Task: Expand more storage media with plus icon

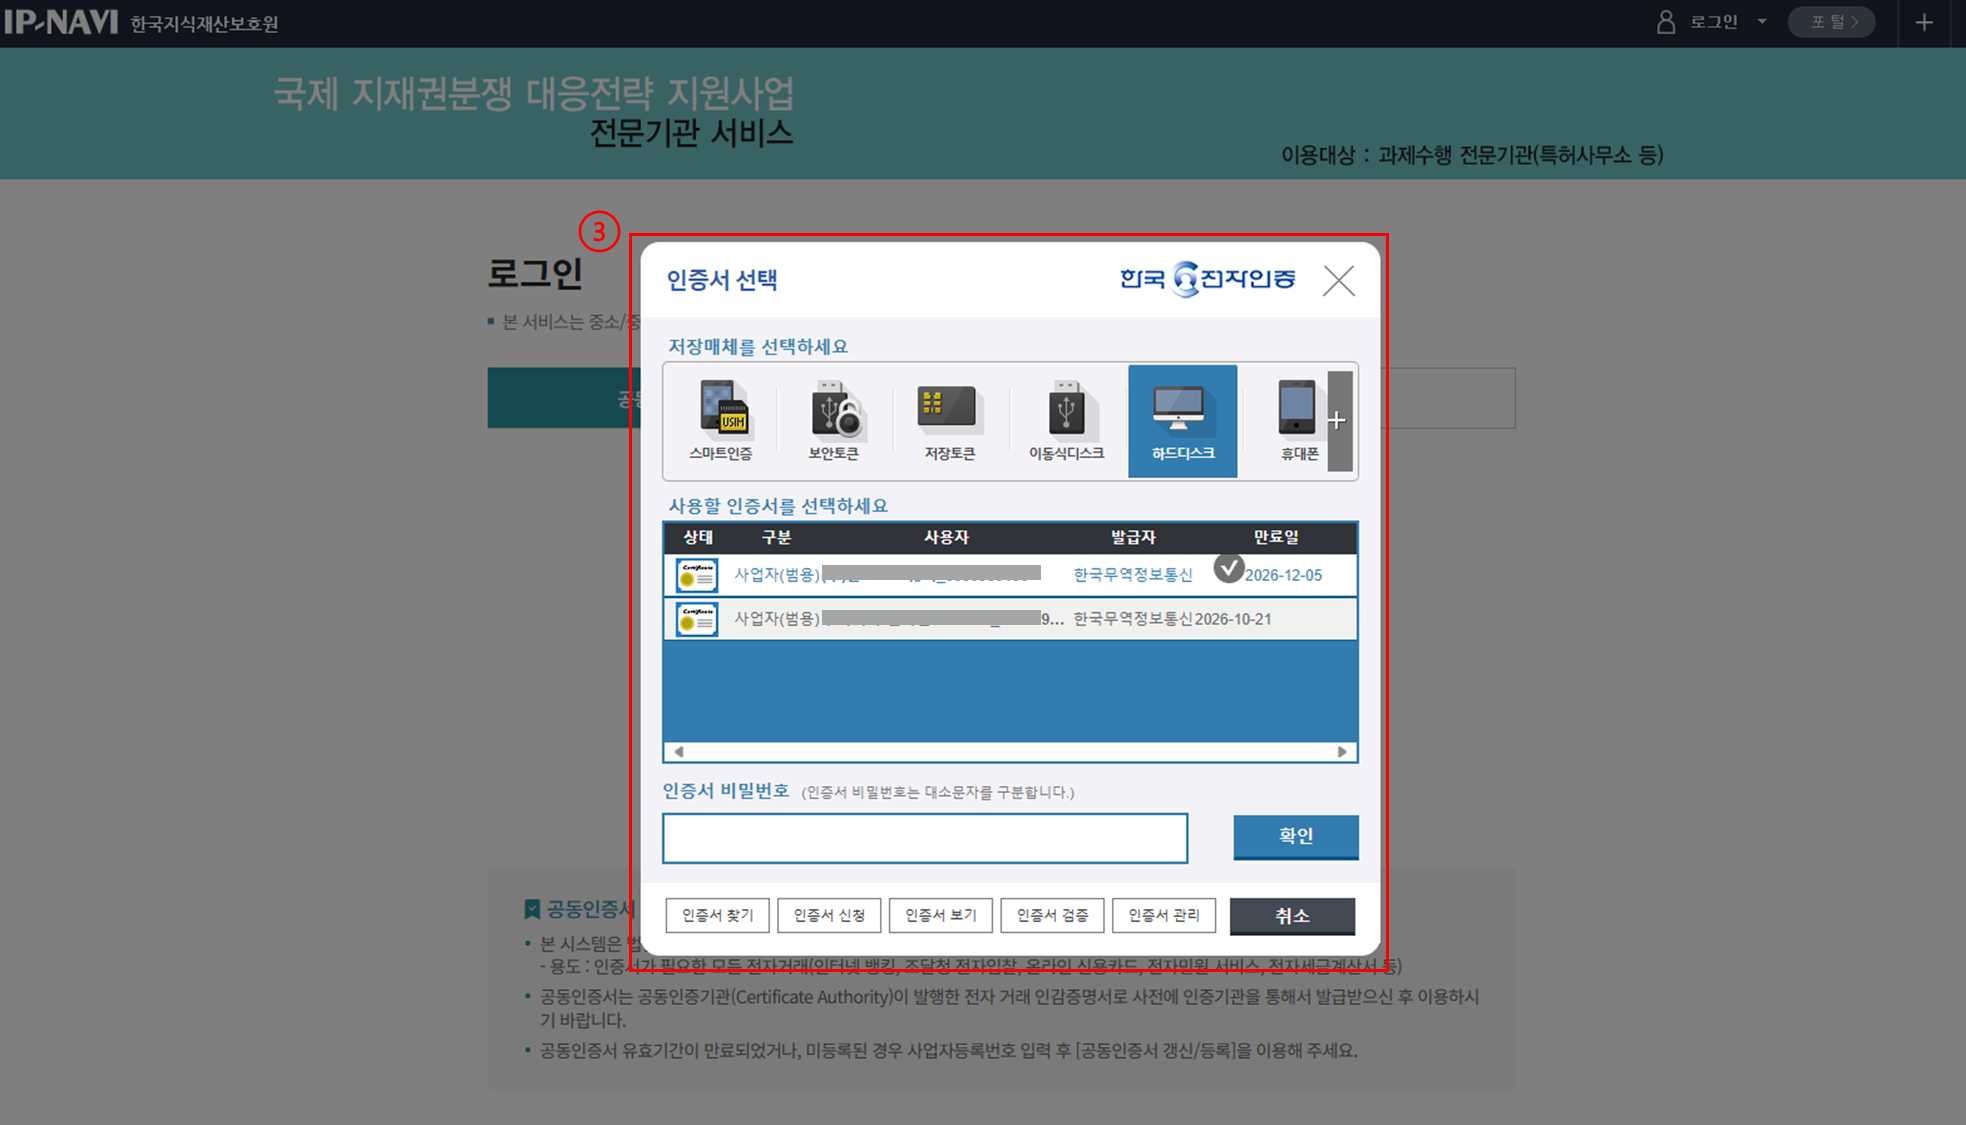Action: [1339, 421]
